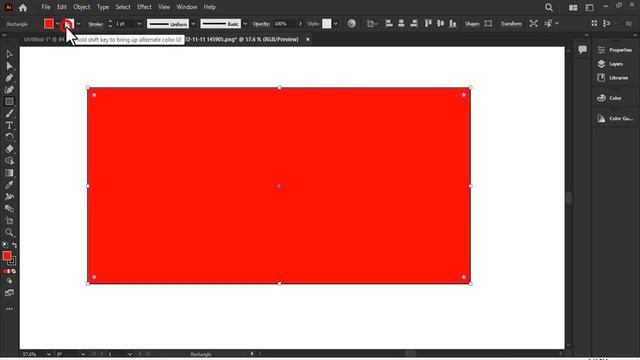Image resolution: width=640 pixels, height=360 pixels.
Task: Open the File menu
Action: [46, 7]
